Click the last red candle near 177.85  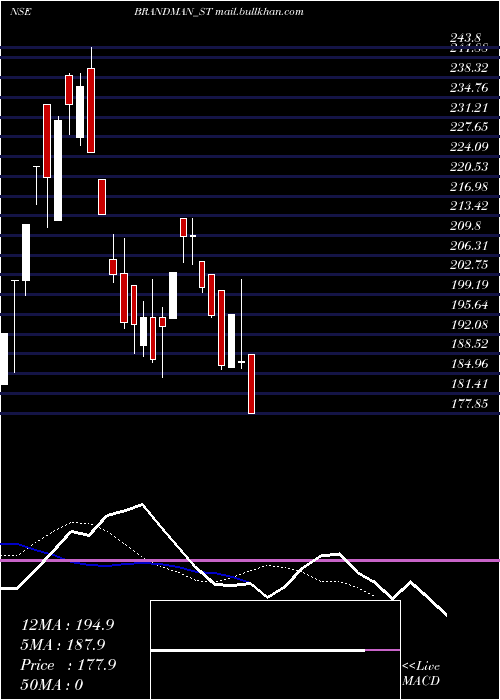(251, 384)
